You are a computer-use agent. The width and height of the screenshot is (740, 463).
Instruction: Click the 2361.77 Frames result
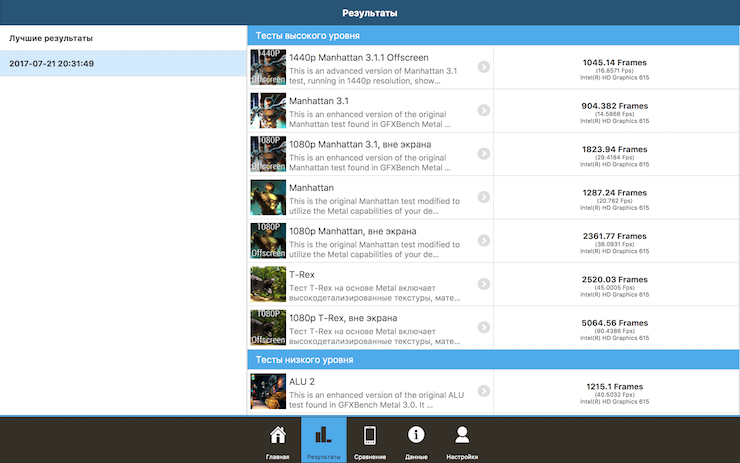pos(614,236)
